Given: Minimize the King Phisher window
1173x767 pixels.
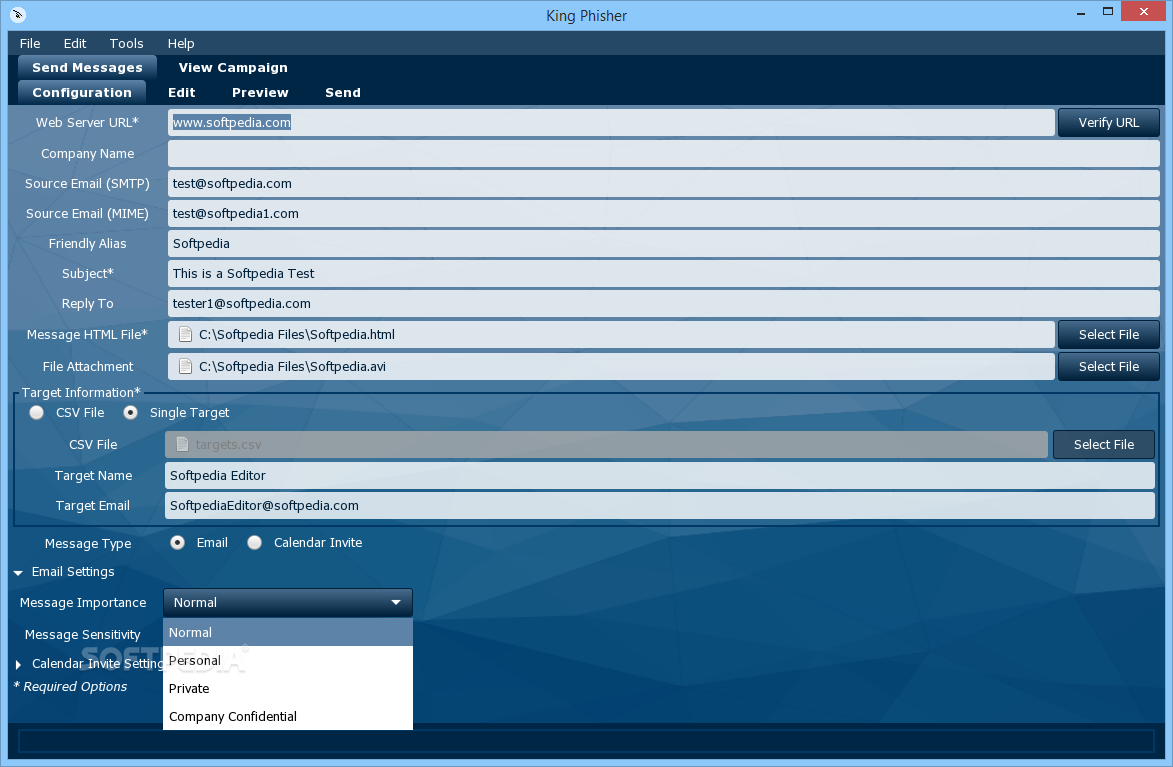Looking at the screenshot, I should click(x=1081, y=13).
